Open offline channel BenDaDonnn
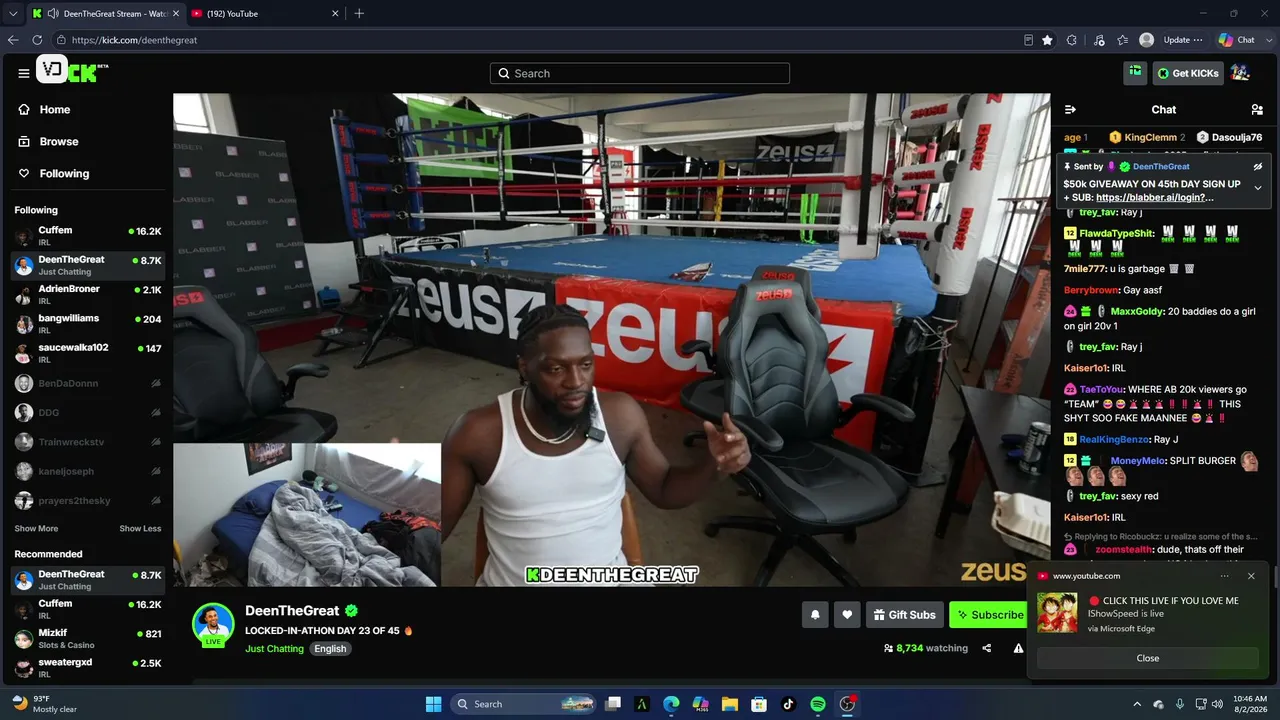The image size is (1280, 720). [x=87, y=383]
